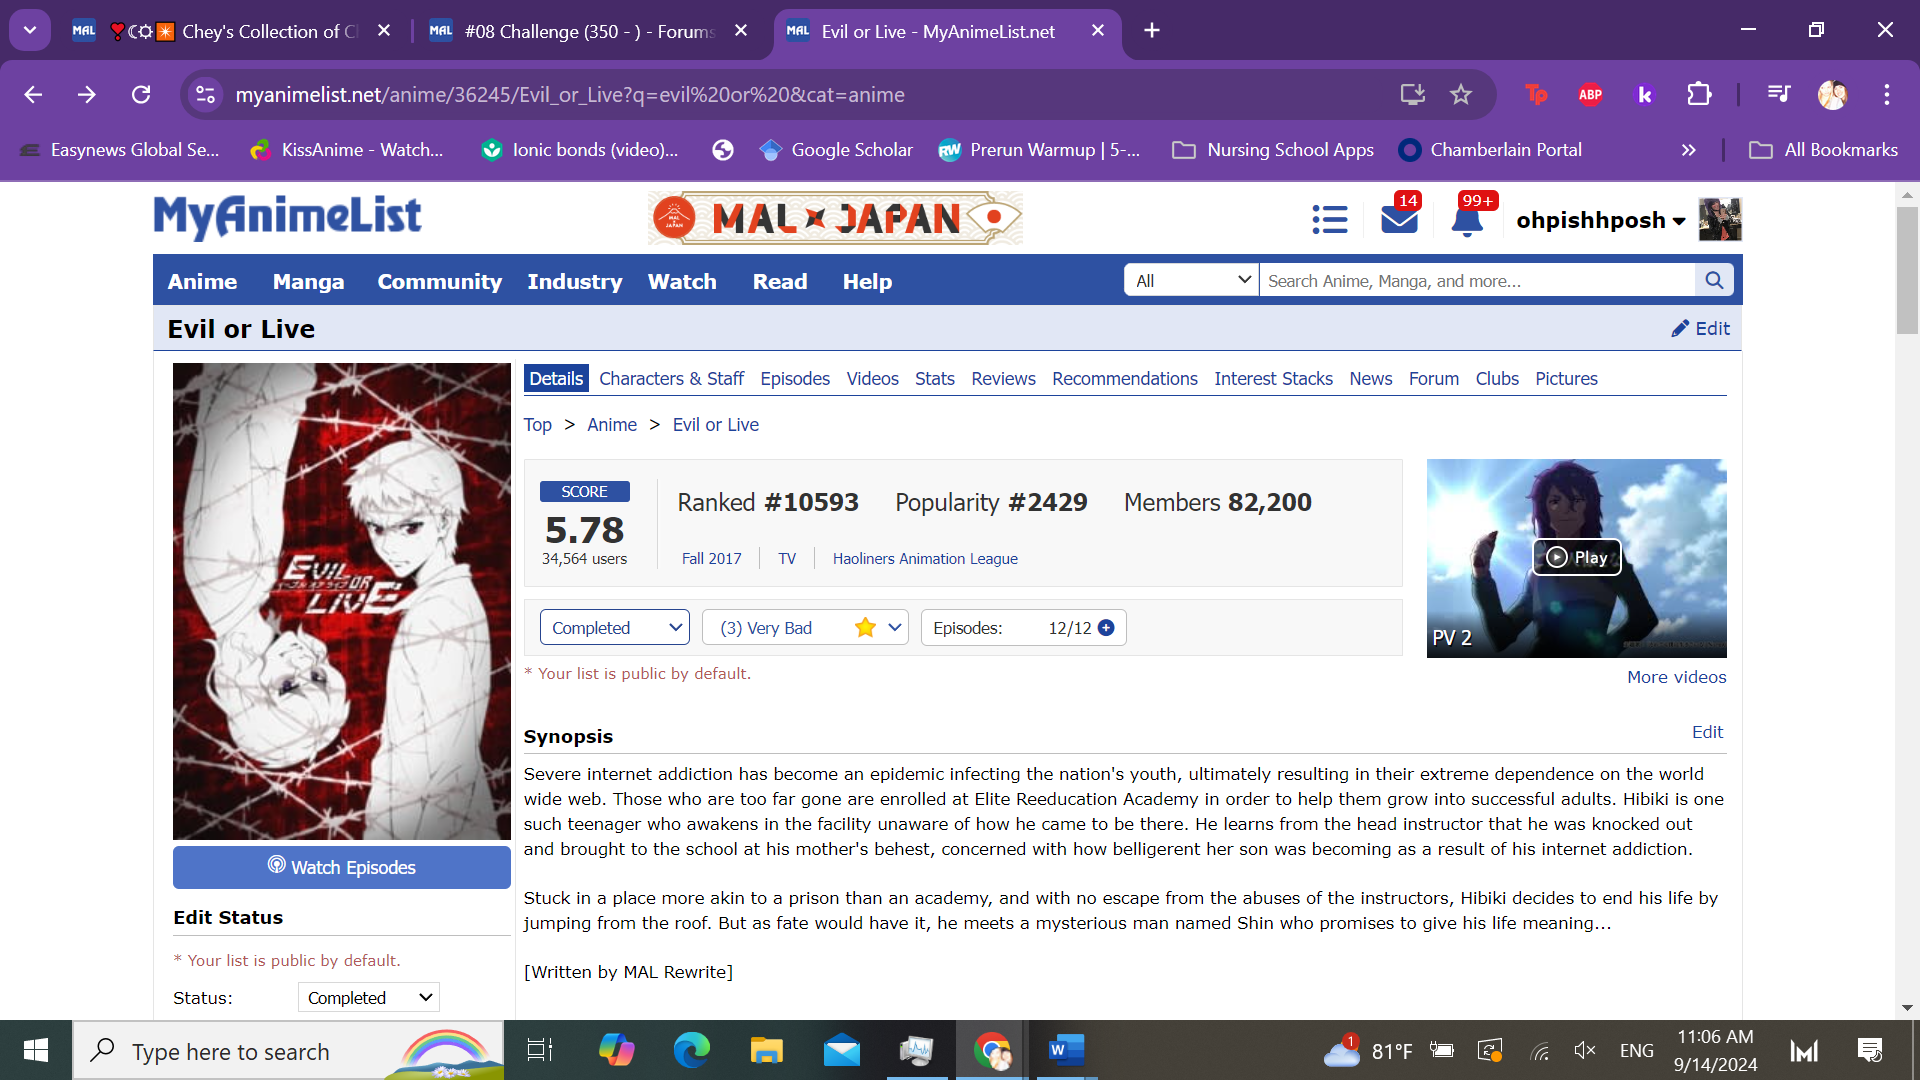The width and height of the screenshot is (1920, 1080).
Task: Open the Anime nav menu
Action: coord(202,281)
